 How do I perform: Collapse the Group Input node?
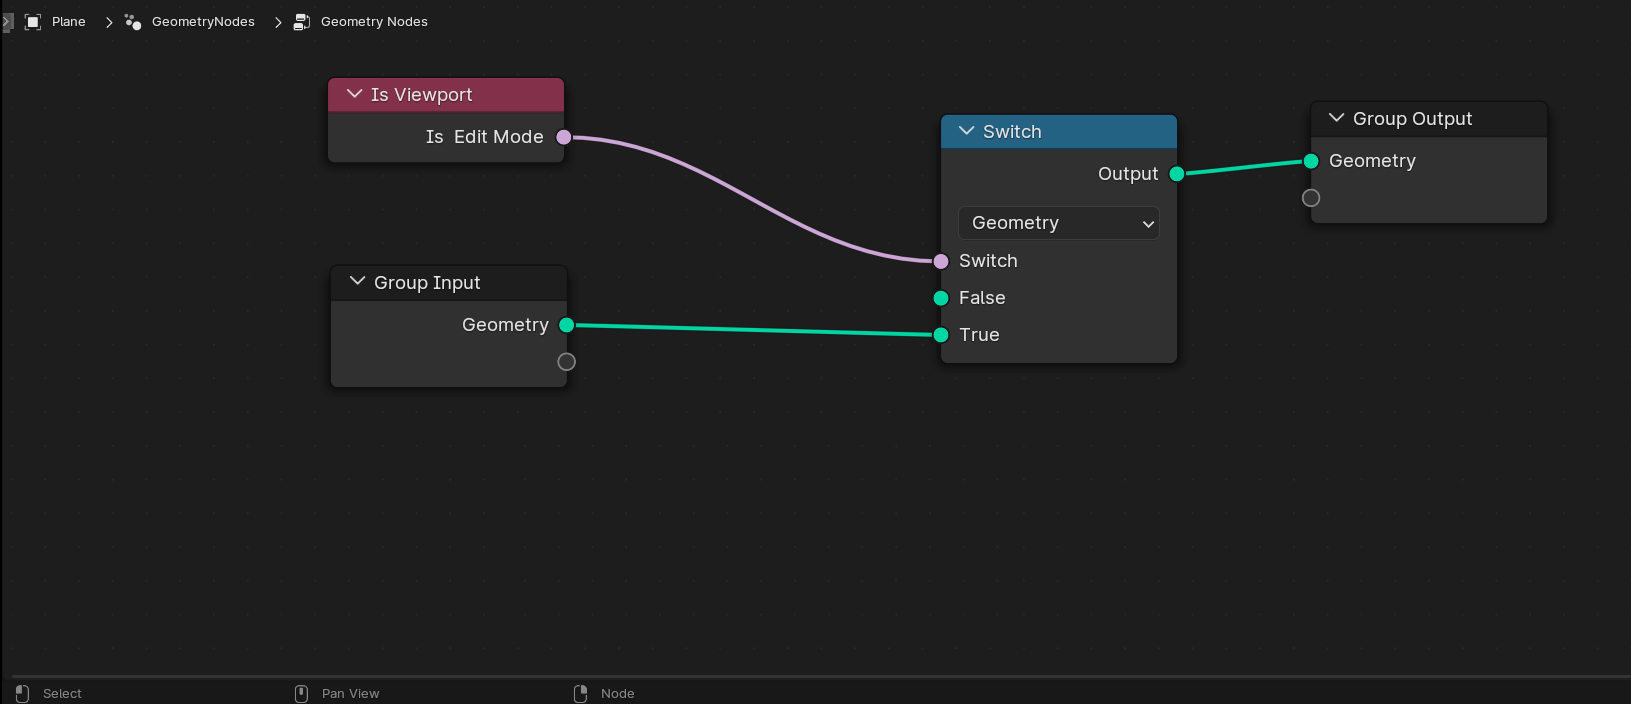point(357,282)
